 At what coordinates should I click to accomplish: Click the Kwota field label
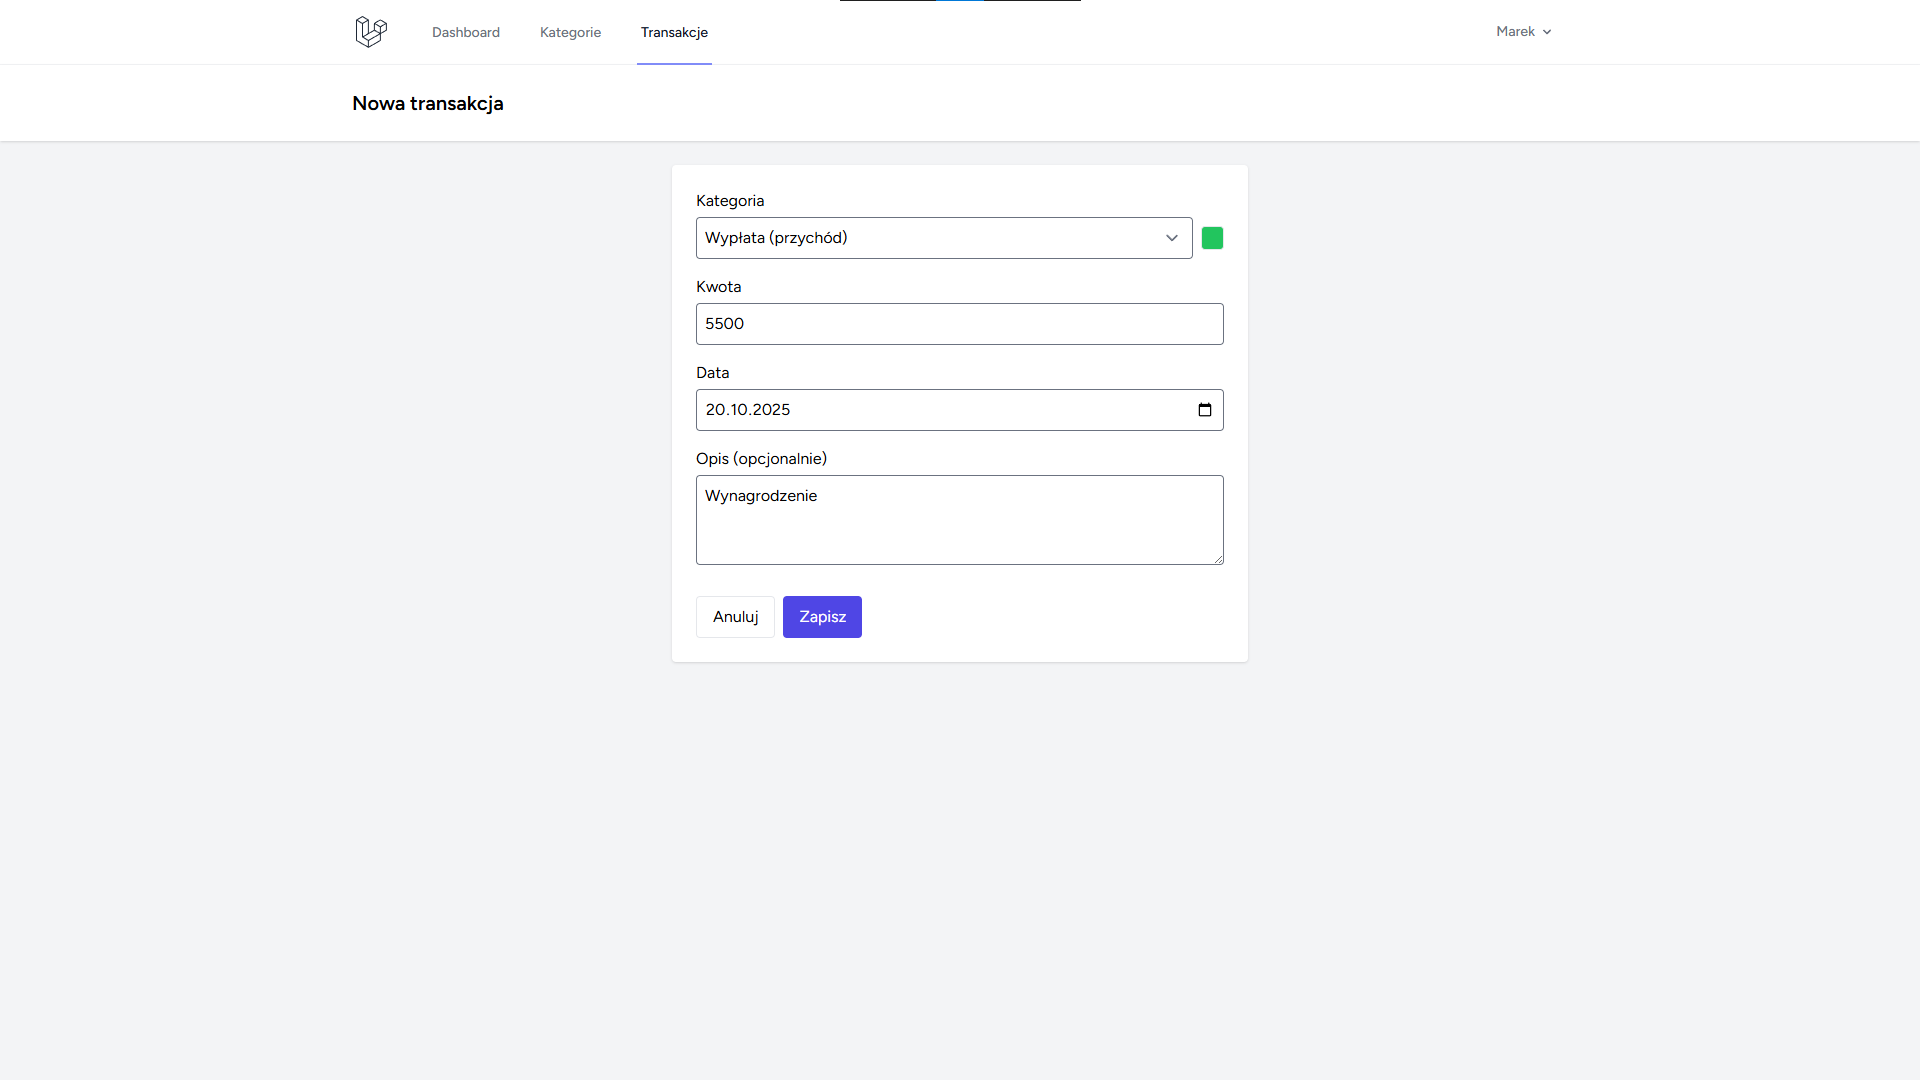pos(718,287)
